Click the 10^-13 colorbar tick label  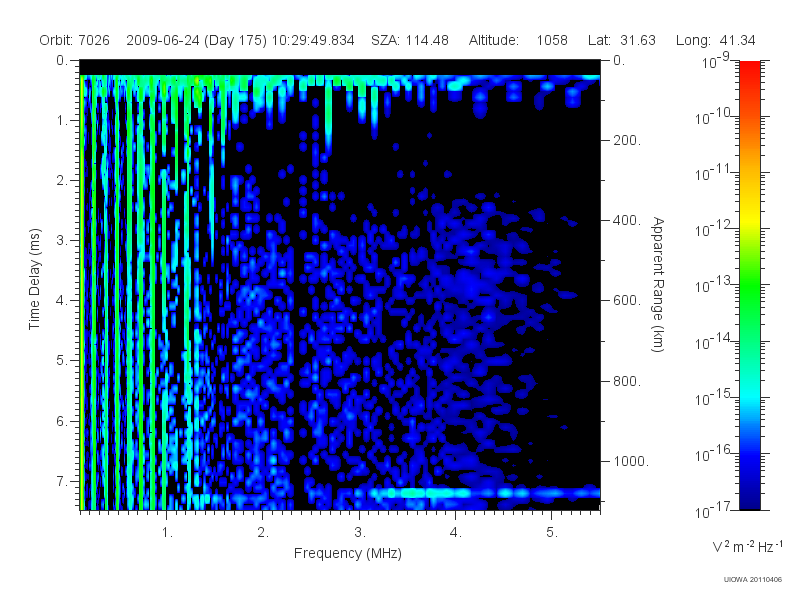coord(713,285)
